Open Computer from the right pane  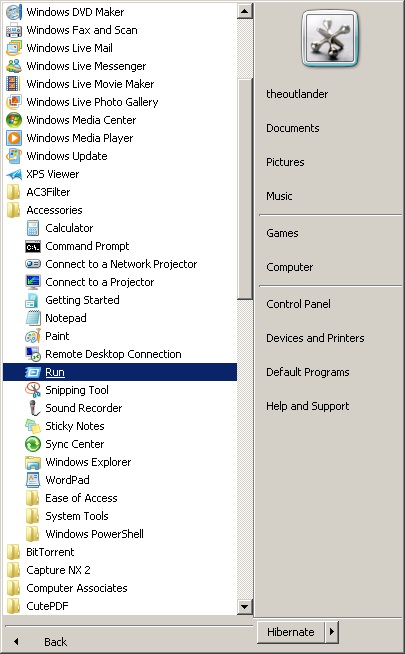pos(289,267)
